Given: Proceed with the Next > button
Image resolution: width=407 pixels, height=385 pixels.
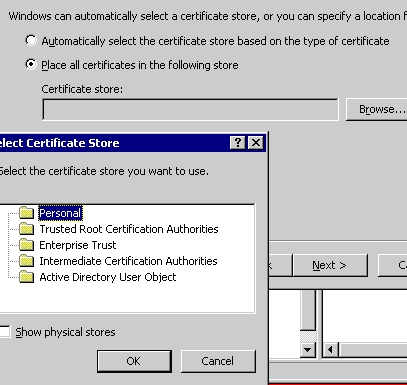Looking at the screenshot, I should [x=330, y=265].
